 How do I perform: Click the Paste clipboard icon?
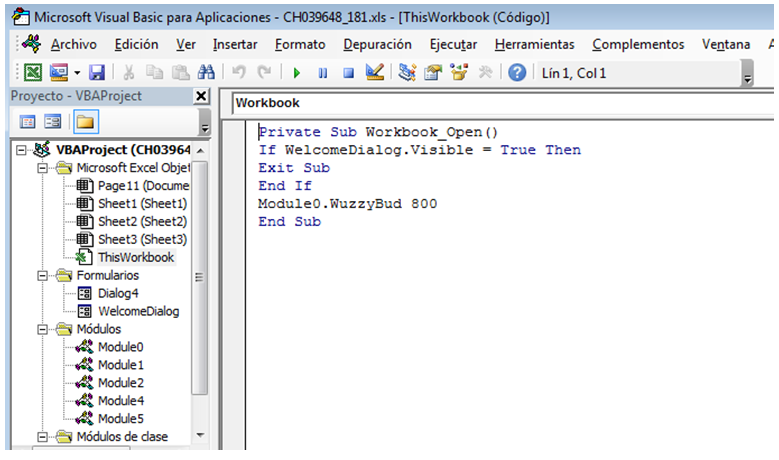tap(180, 73)
